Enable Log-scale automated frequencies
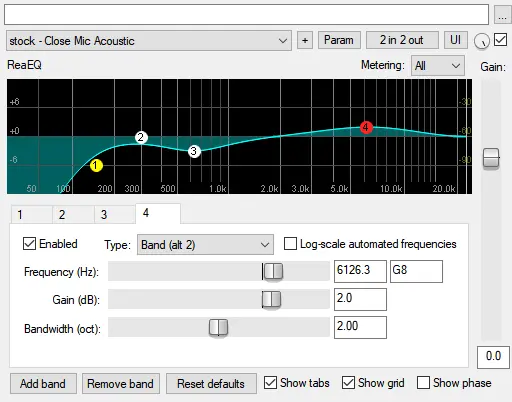The height and width of the screenshot is (402, 512). point(290,244)
